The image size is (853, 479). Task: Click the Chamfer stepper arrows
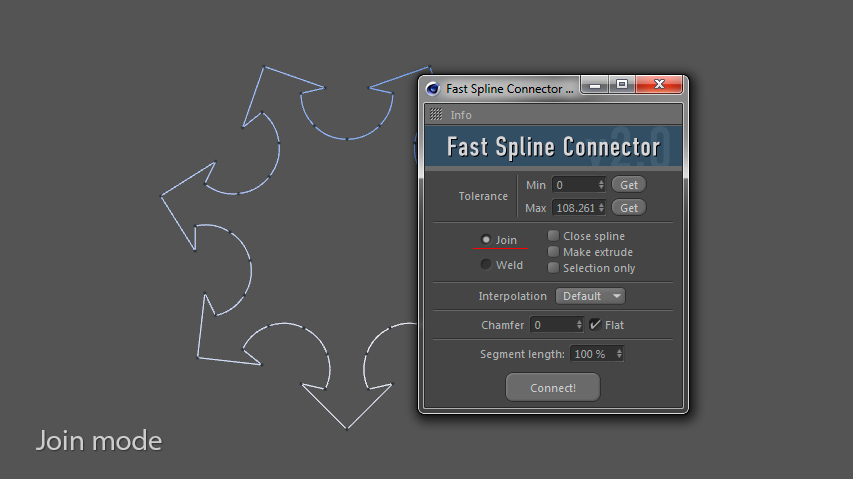point(579,325)
